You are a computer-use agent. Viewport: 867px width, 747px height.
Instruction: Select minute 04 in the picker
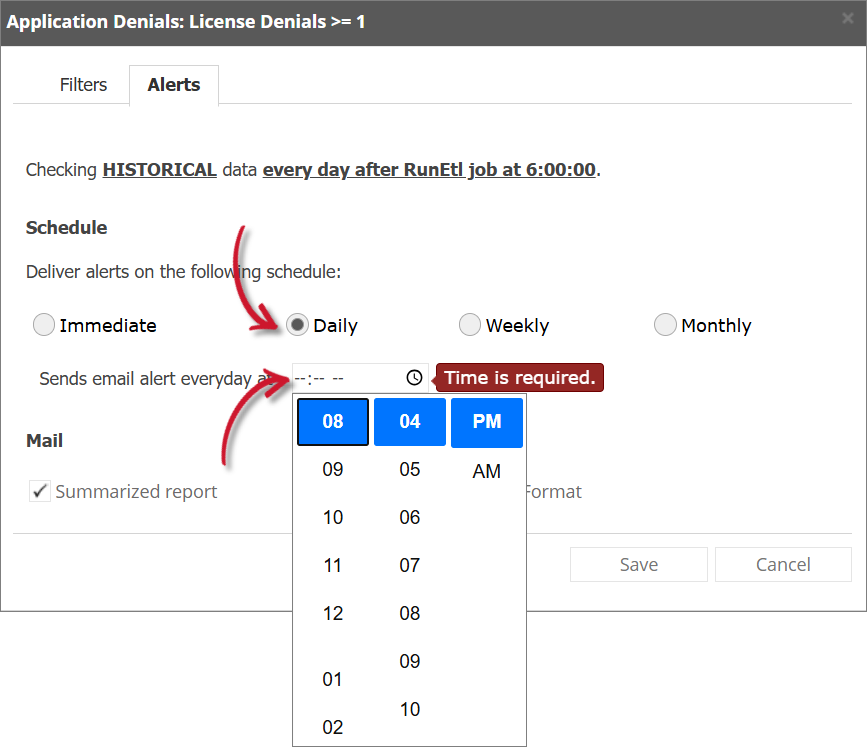(409, 421)
